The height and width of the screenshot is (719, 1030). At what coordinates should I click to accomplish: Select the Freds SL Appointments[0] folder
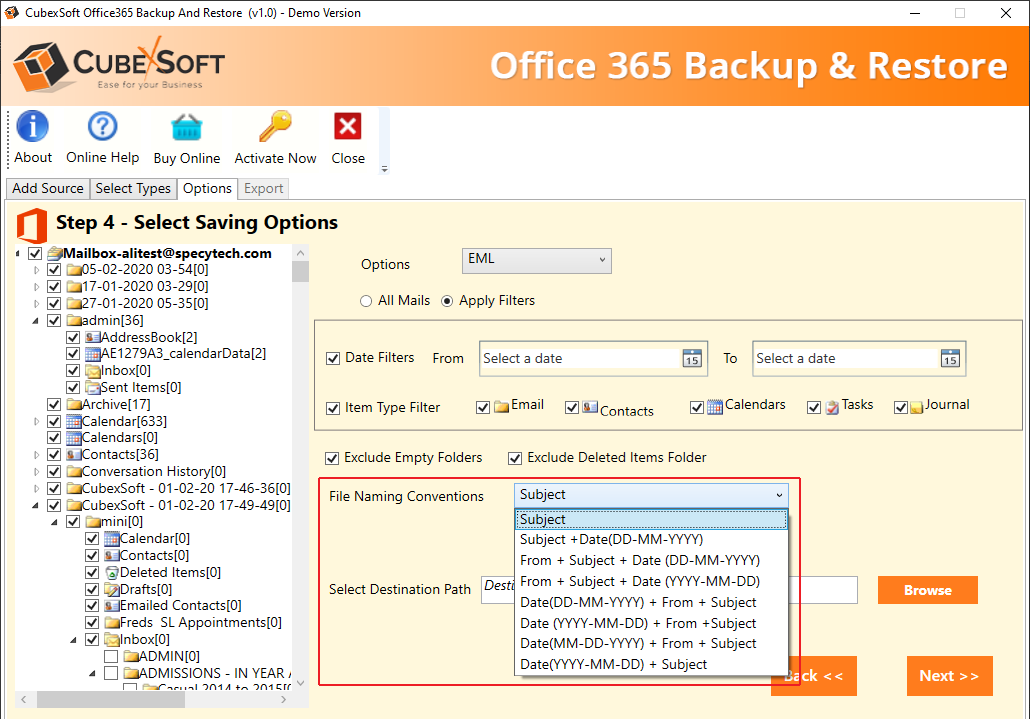coord(200,622)
